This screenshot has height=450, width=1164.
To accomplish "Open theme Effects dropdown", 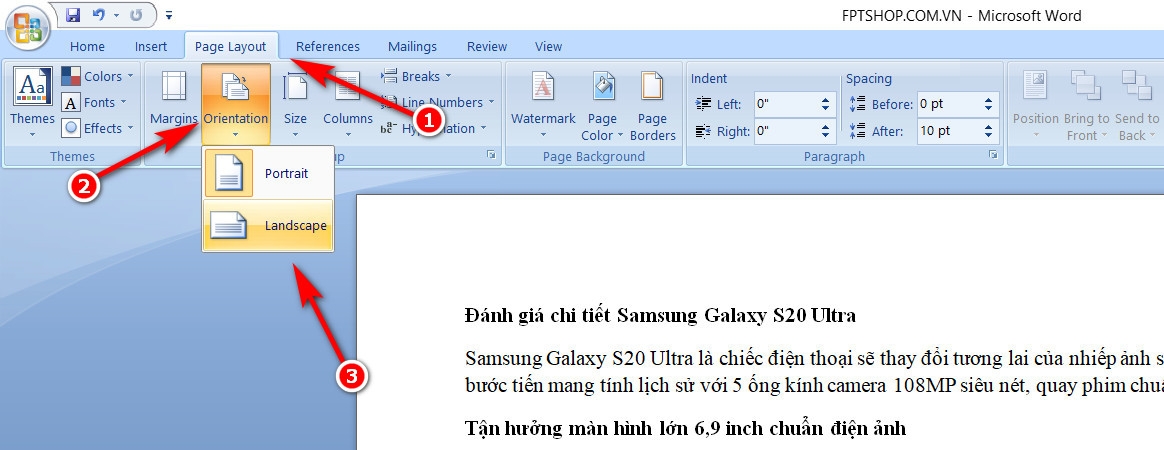I will point(97,128).
